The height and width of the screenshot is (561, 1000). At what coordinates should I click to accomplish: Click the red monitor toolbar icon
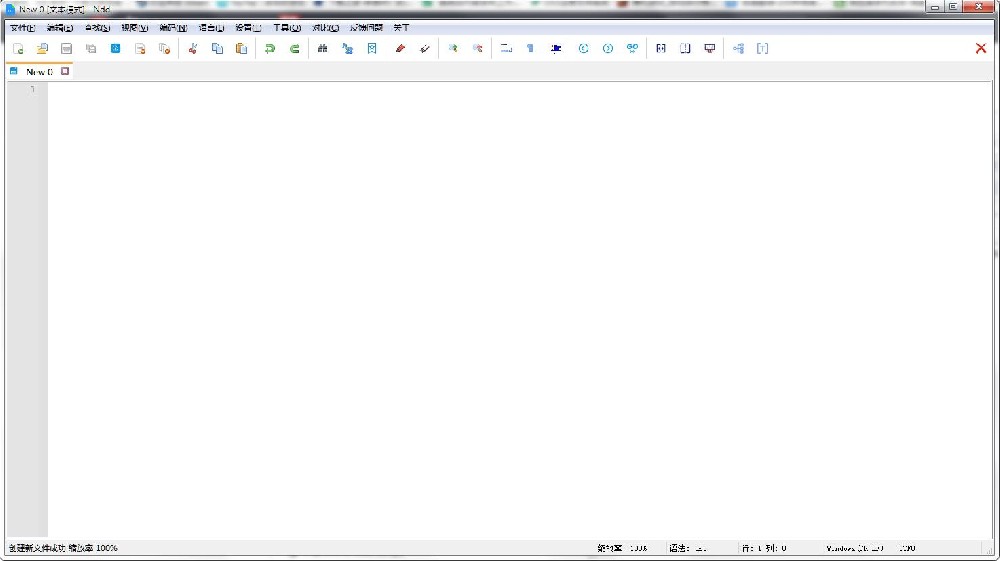tap(710, 48)
